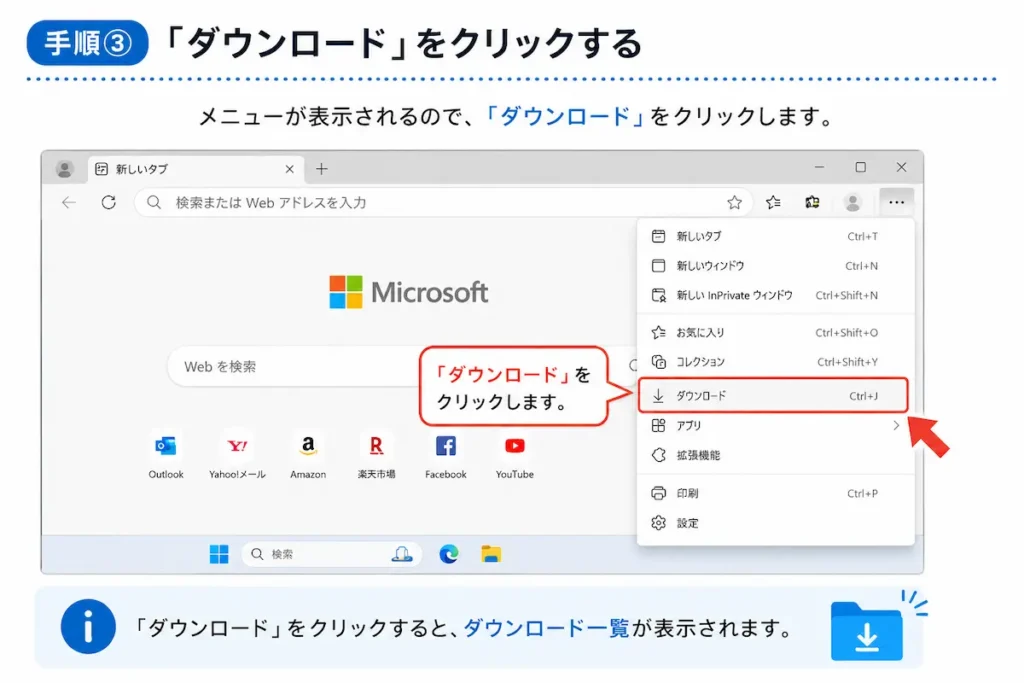Open the Yahoo!メール shortcut
1024x683 pixels.
[237, 456]
